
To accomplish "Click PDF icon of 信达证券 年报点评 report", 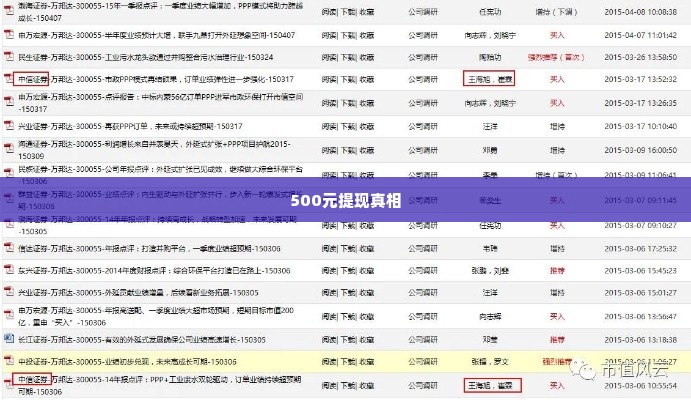I will pyautogui.click(x=9, y=248).
